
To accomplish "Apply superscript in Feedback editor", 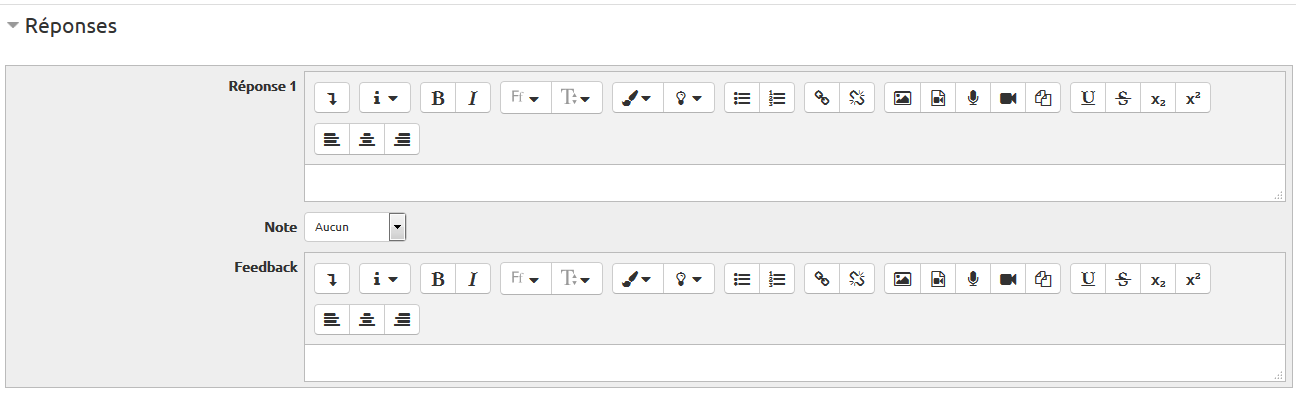I will point(1193,279).
